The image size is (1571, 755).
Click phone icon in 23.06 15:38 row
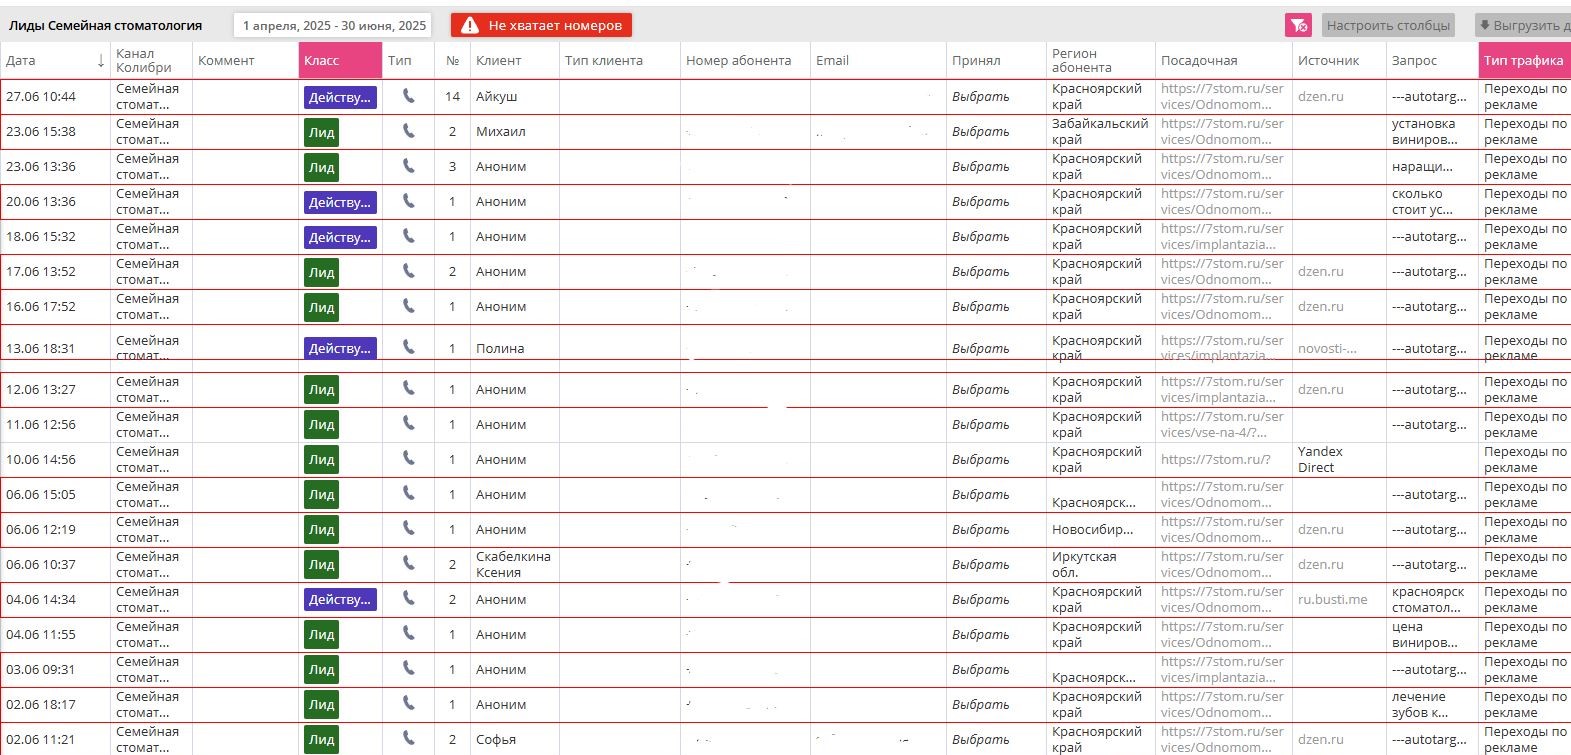(x=408, y=131)
